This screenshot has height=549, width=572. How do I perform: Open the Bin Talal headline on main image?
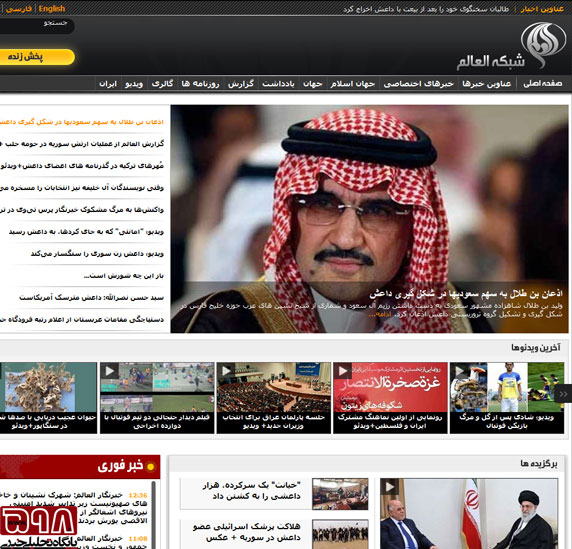[466, 293]
